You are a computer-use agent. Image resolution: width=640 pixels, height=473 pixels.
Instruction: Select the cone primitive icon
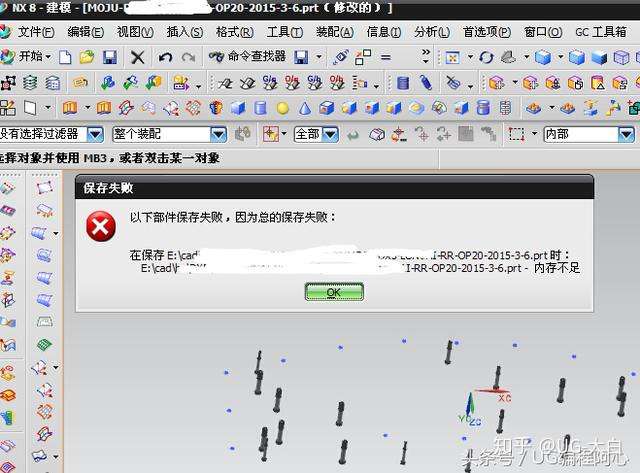coord(304,108)
